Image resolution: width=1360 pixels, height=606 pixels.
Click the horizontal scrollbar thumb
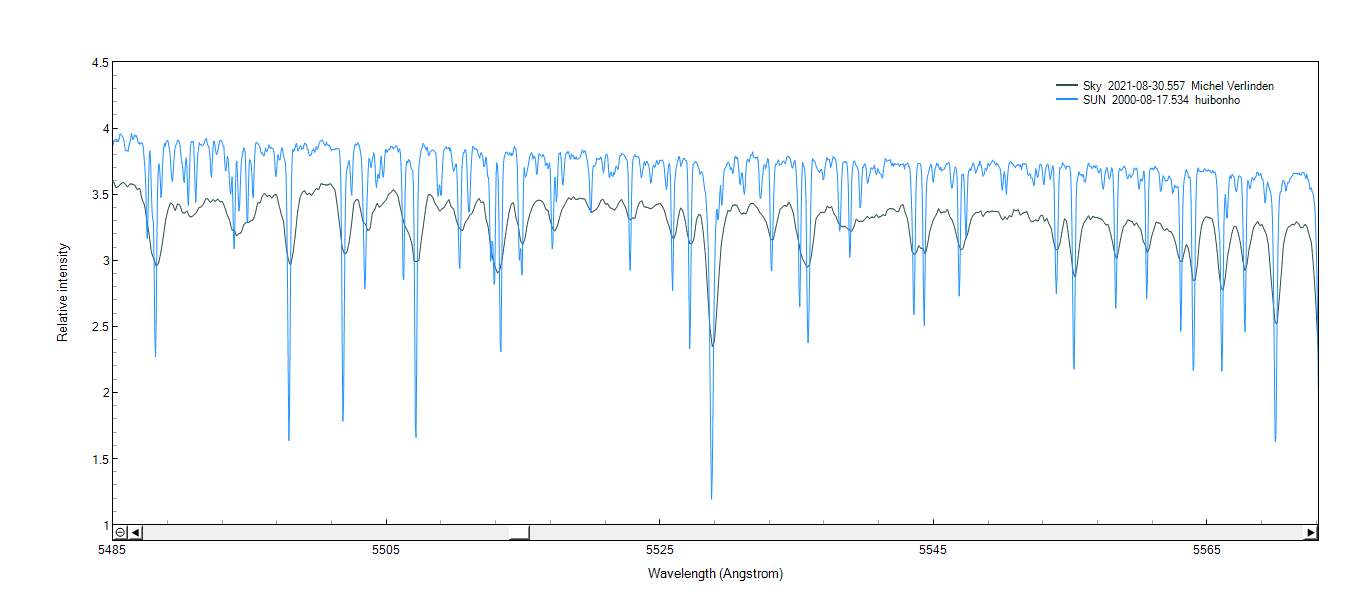pos(519,532)
